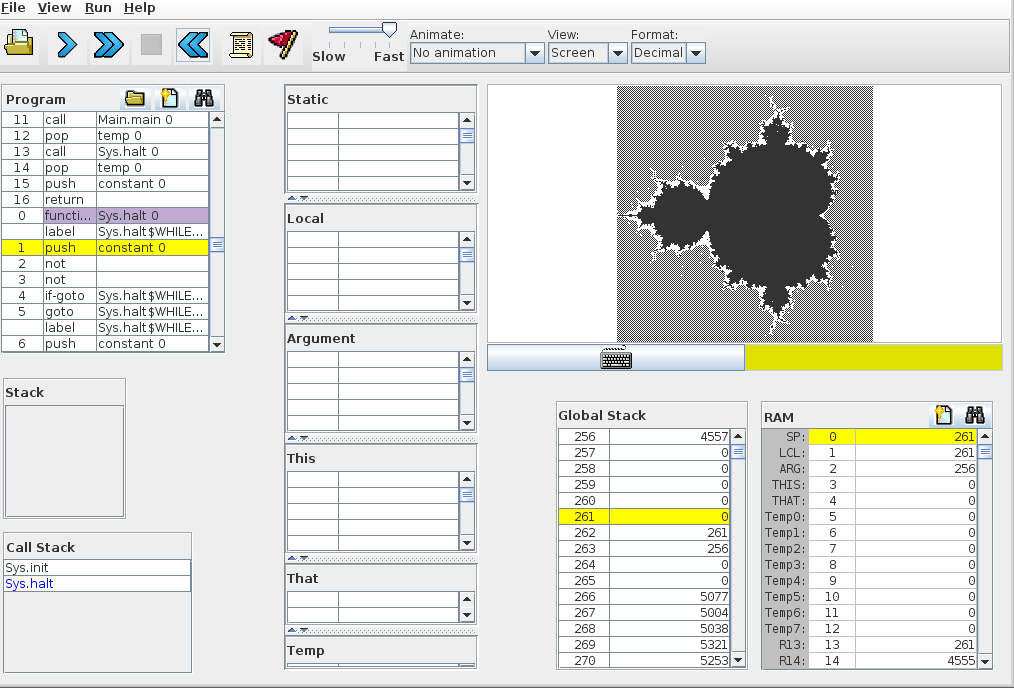
Task: Click the Load Program toolbar icon
Action: (20, 44)
